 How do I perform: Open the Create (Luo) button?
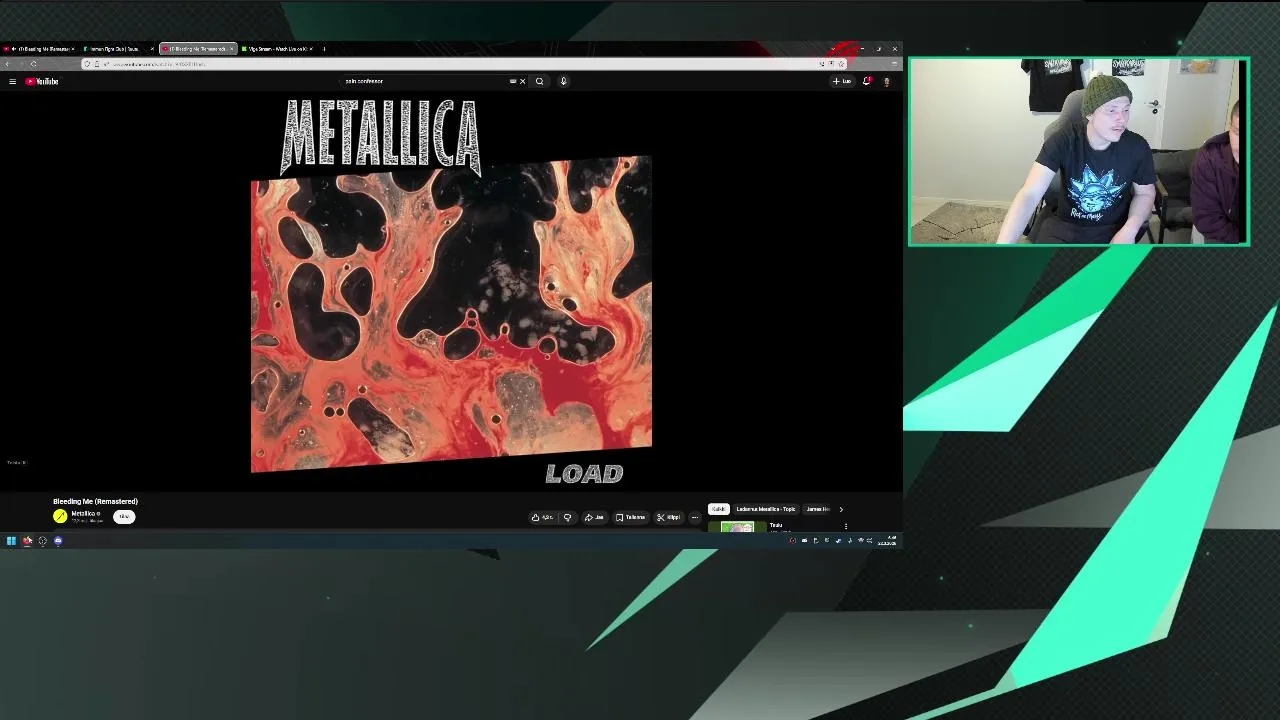[x=842, y=81]
